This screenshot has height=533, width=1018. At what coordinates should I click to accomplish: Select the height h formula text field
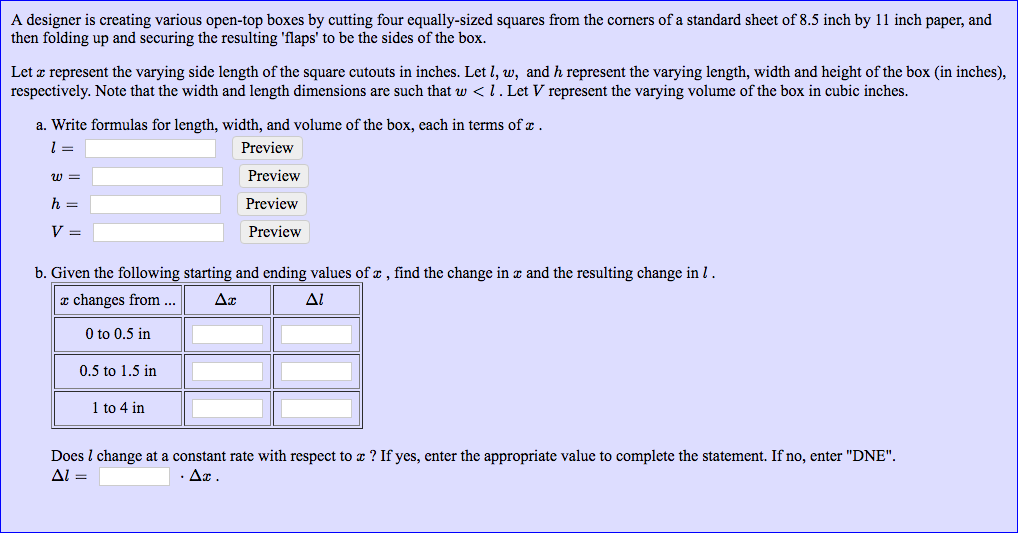coord(155,204)
